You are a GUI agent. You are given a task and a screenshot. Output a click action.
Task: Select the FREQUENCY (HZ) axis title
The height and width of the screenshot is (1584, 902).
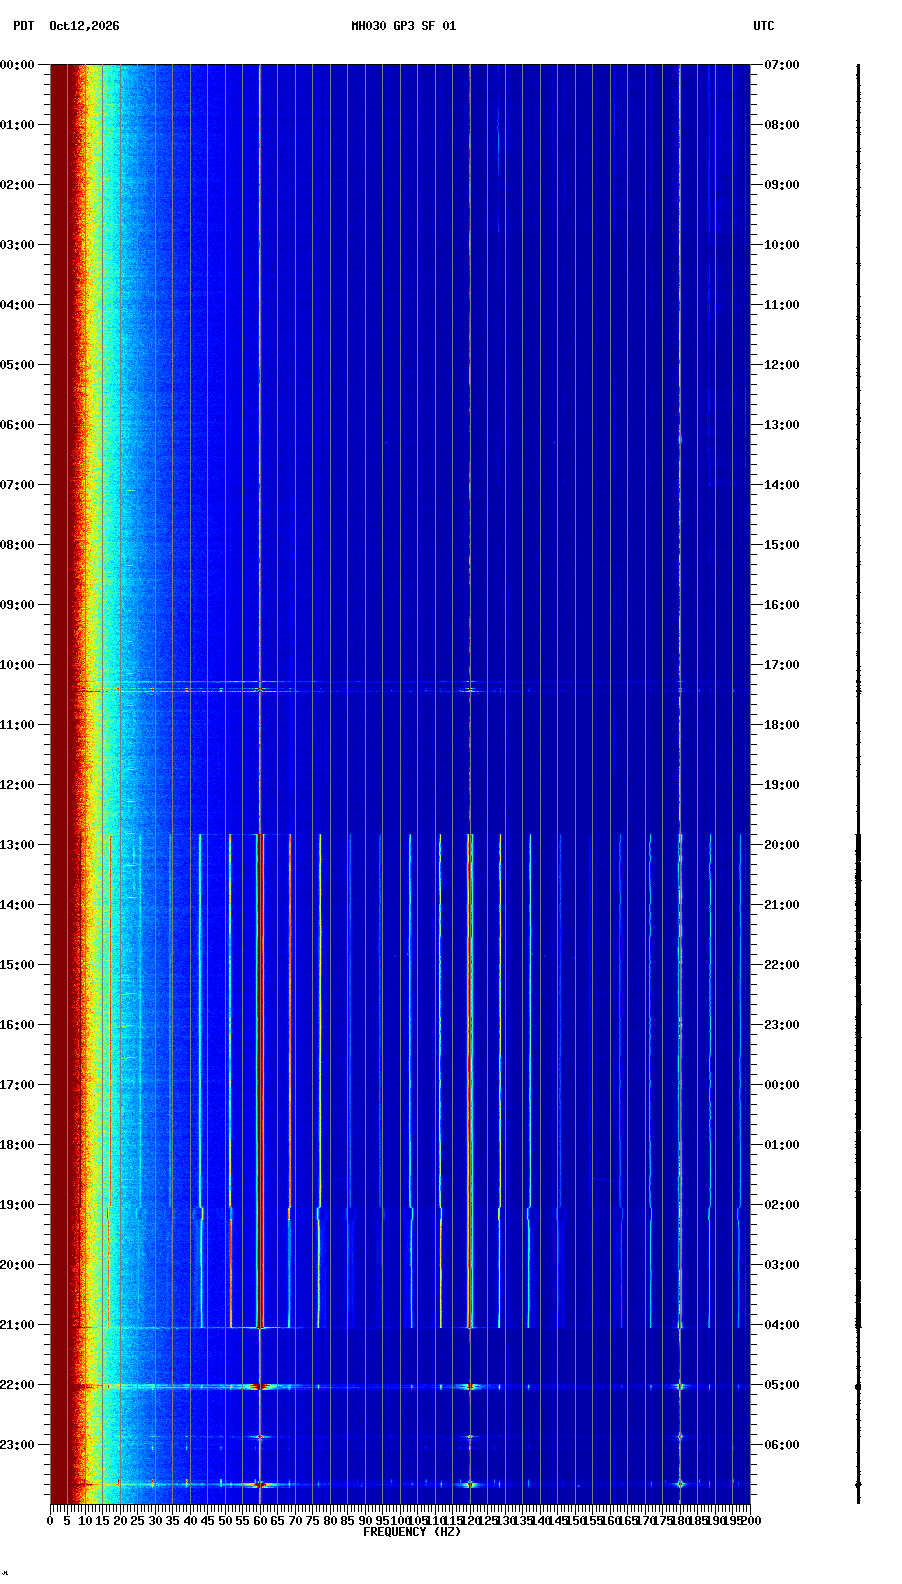tap(412, 1532)
